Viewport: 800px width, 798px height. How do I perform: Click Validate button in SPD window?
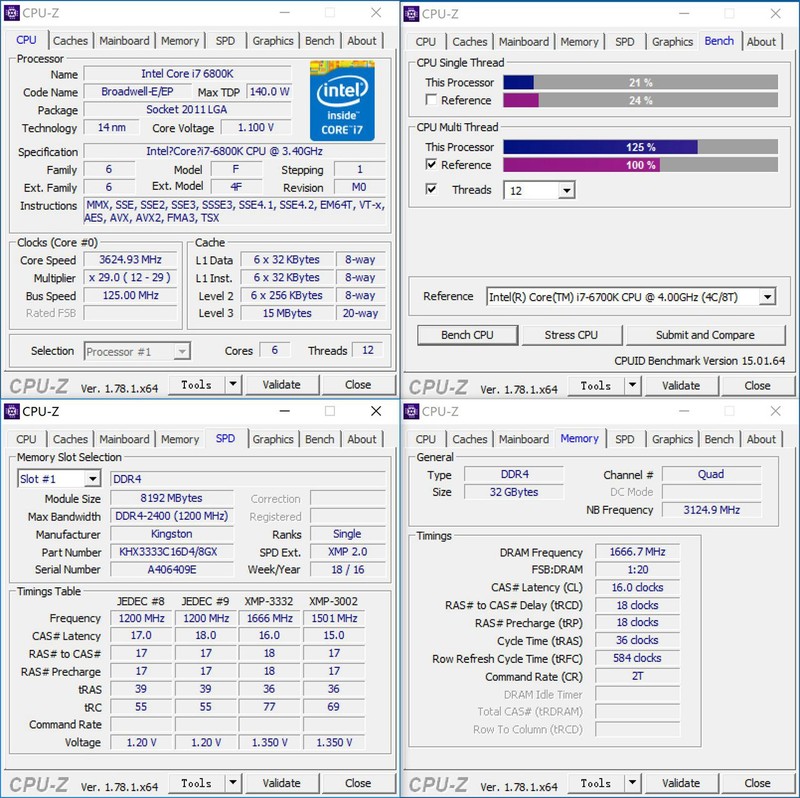click(282, 783)
